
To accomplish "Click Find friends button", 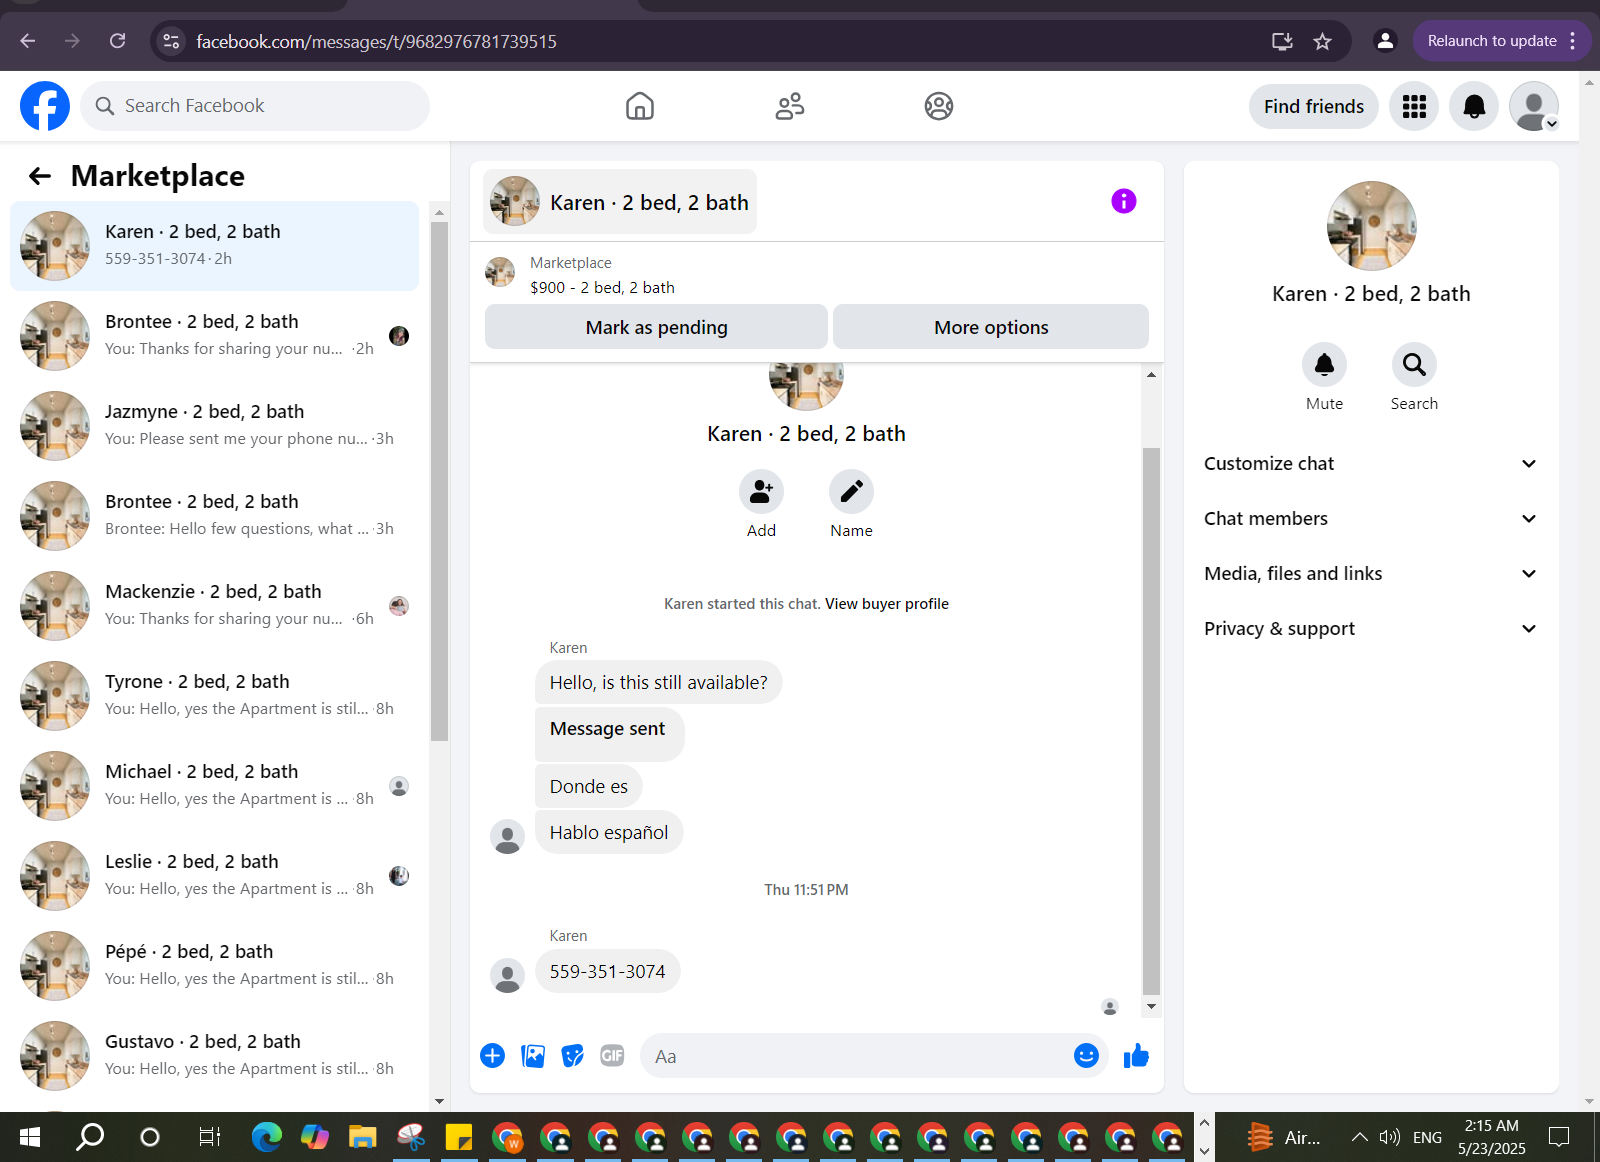I will pos(1313,106).
